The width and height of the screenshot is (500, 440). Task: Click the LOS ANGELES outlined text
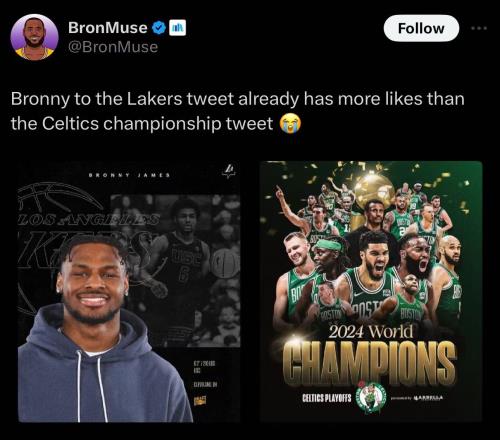[88, 220]
